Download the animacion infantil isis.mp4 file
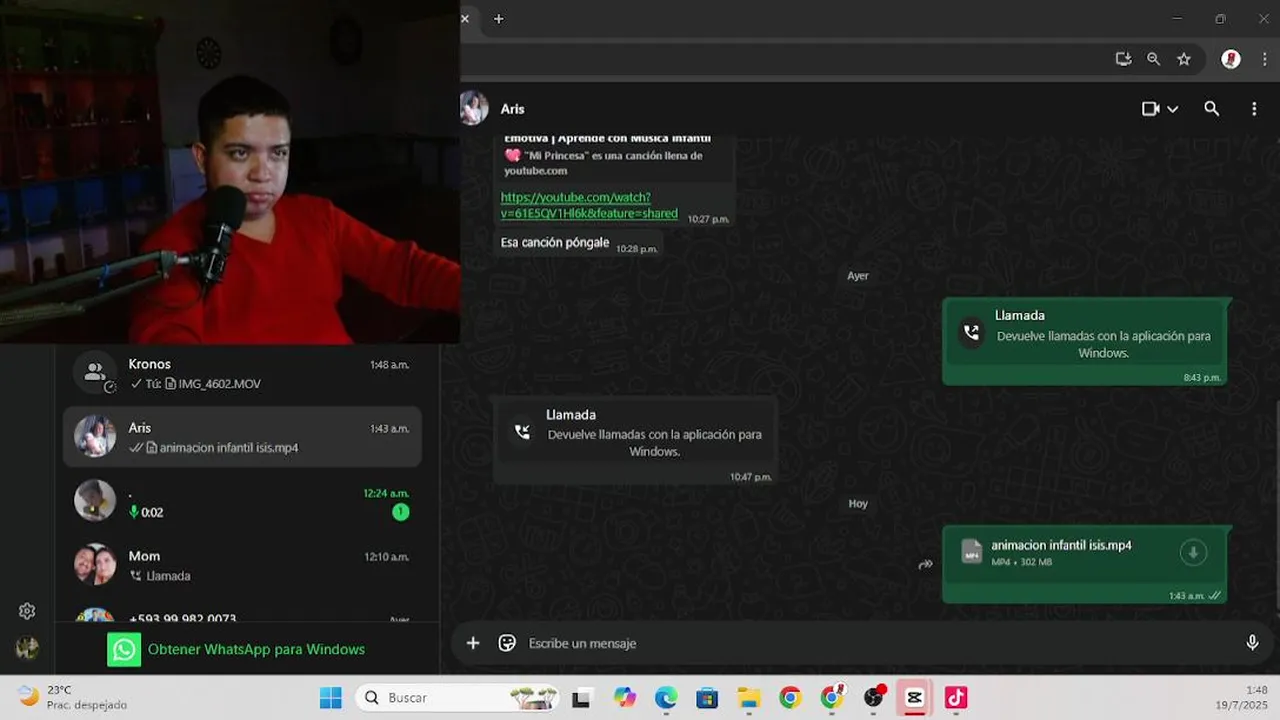 [1193, 552]
